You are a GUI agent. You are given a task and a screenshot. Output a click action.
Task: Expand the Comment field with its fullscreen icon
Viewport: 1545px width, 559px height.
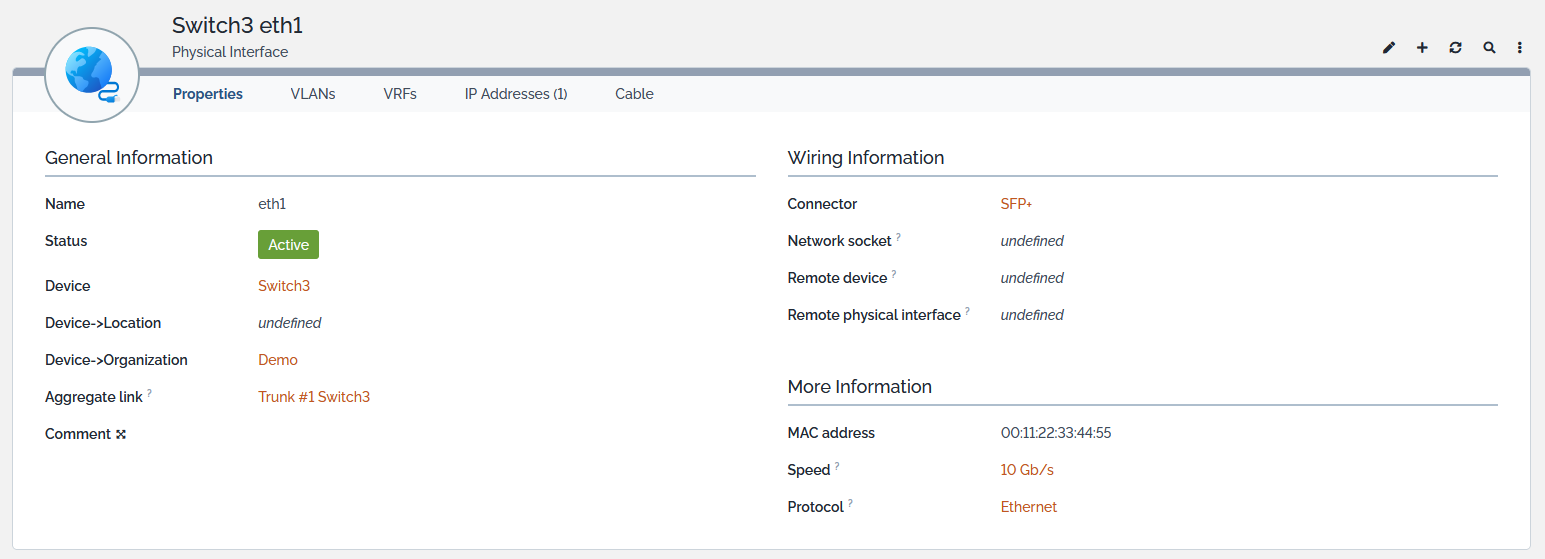(121, 435)
